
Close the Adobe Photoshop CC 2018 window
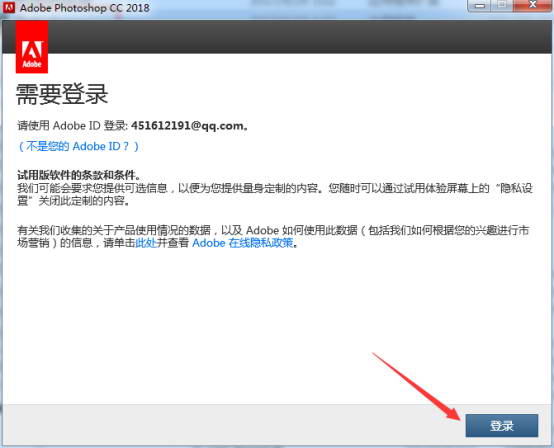tap(533, 6)
